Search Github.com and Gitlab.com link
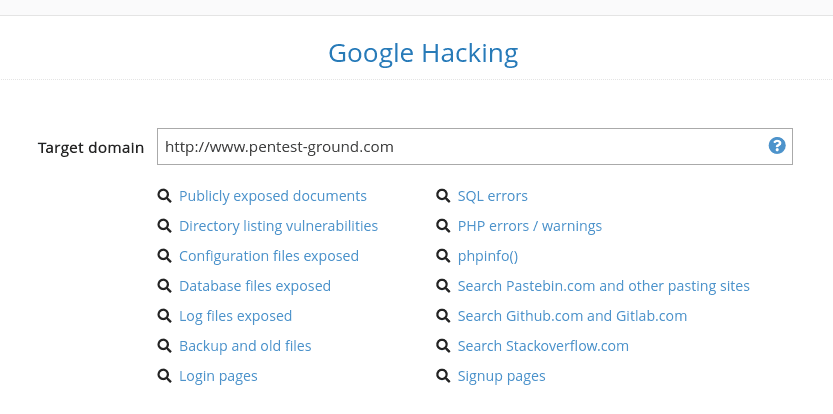The width and height of the screenshot is (833, 414). coord(572,316)
